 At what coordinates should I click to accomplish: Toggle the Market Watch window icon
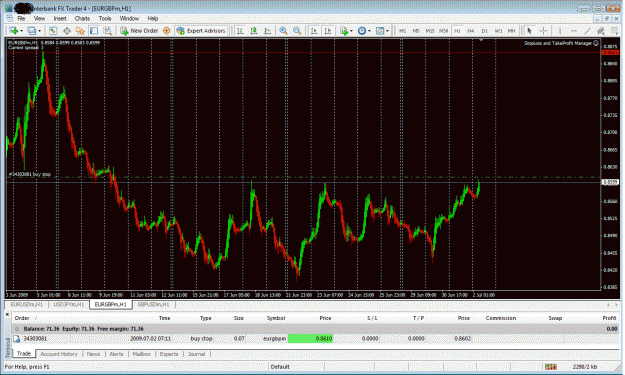[53, 31]
